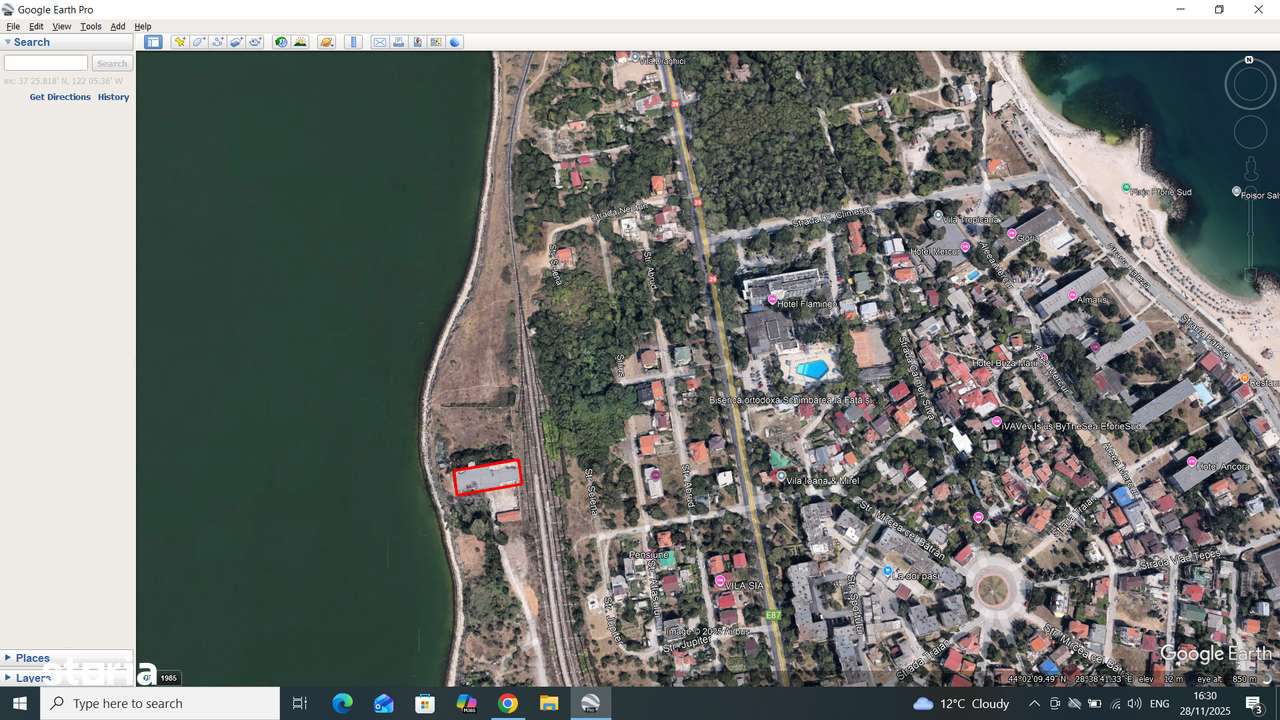Show historical imagery clock icon

281,42
